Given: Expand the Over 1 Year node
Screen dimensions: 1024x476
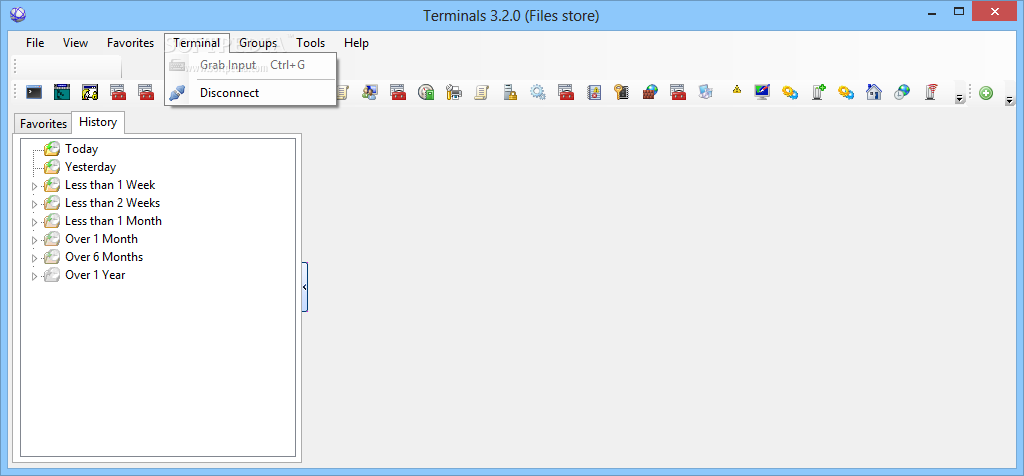Looking at the screenshot, I should tap(35, 277).
